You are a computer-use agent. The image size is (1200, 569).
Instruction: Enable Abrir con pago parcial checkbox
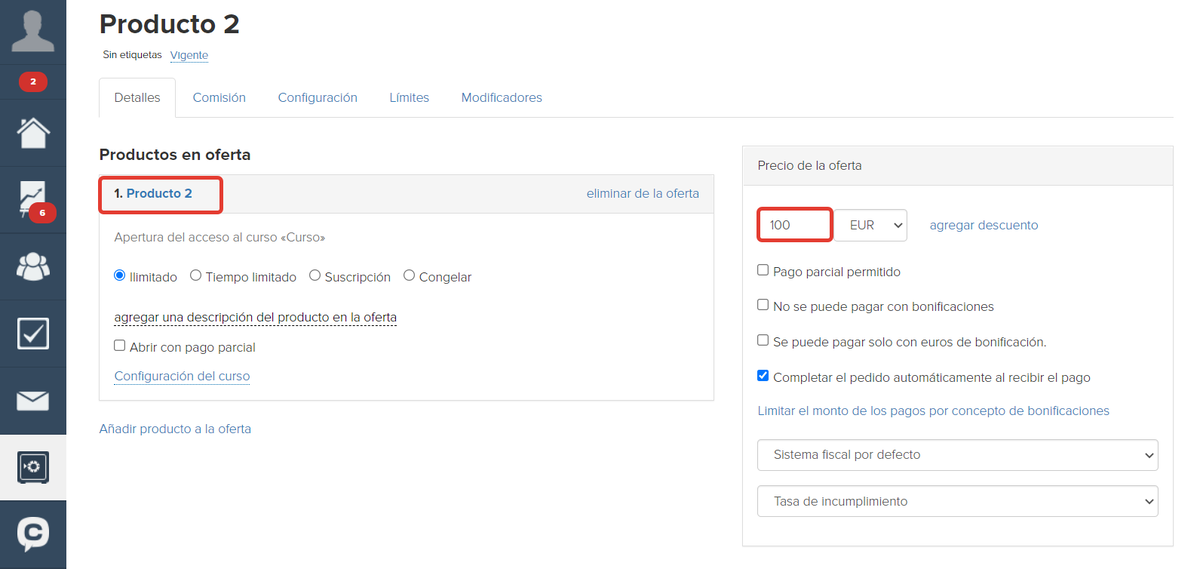click(x=120, y=346)
